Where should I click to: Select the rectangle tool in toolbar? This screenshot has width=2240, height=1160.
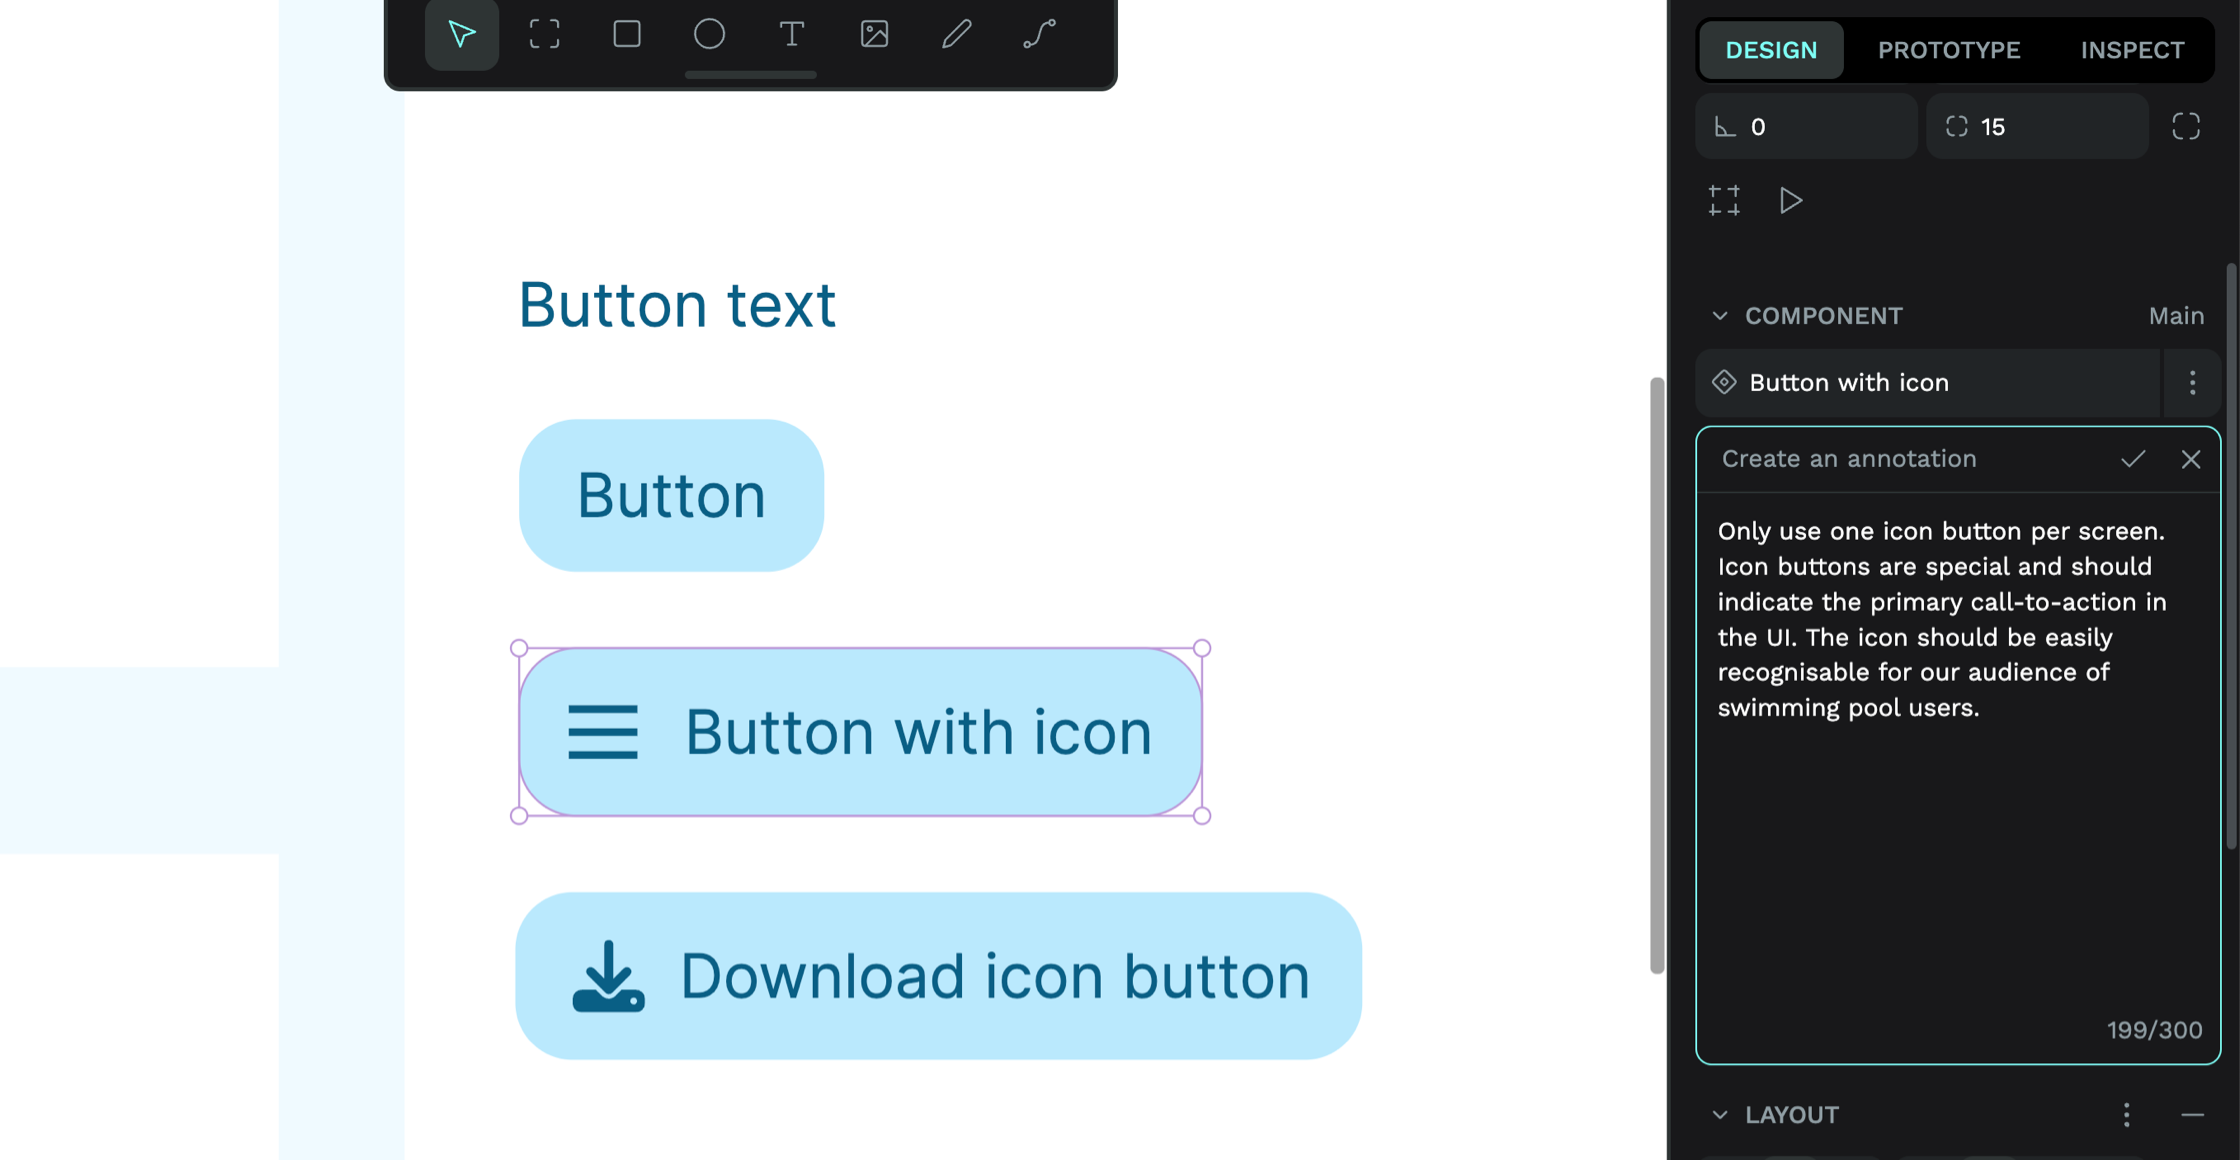click(624, 33)
